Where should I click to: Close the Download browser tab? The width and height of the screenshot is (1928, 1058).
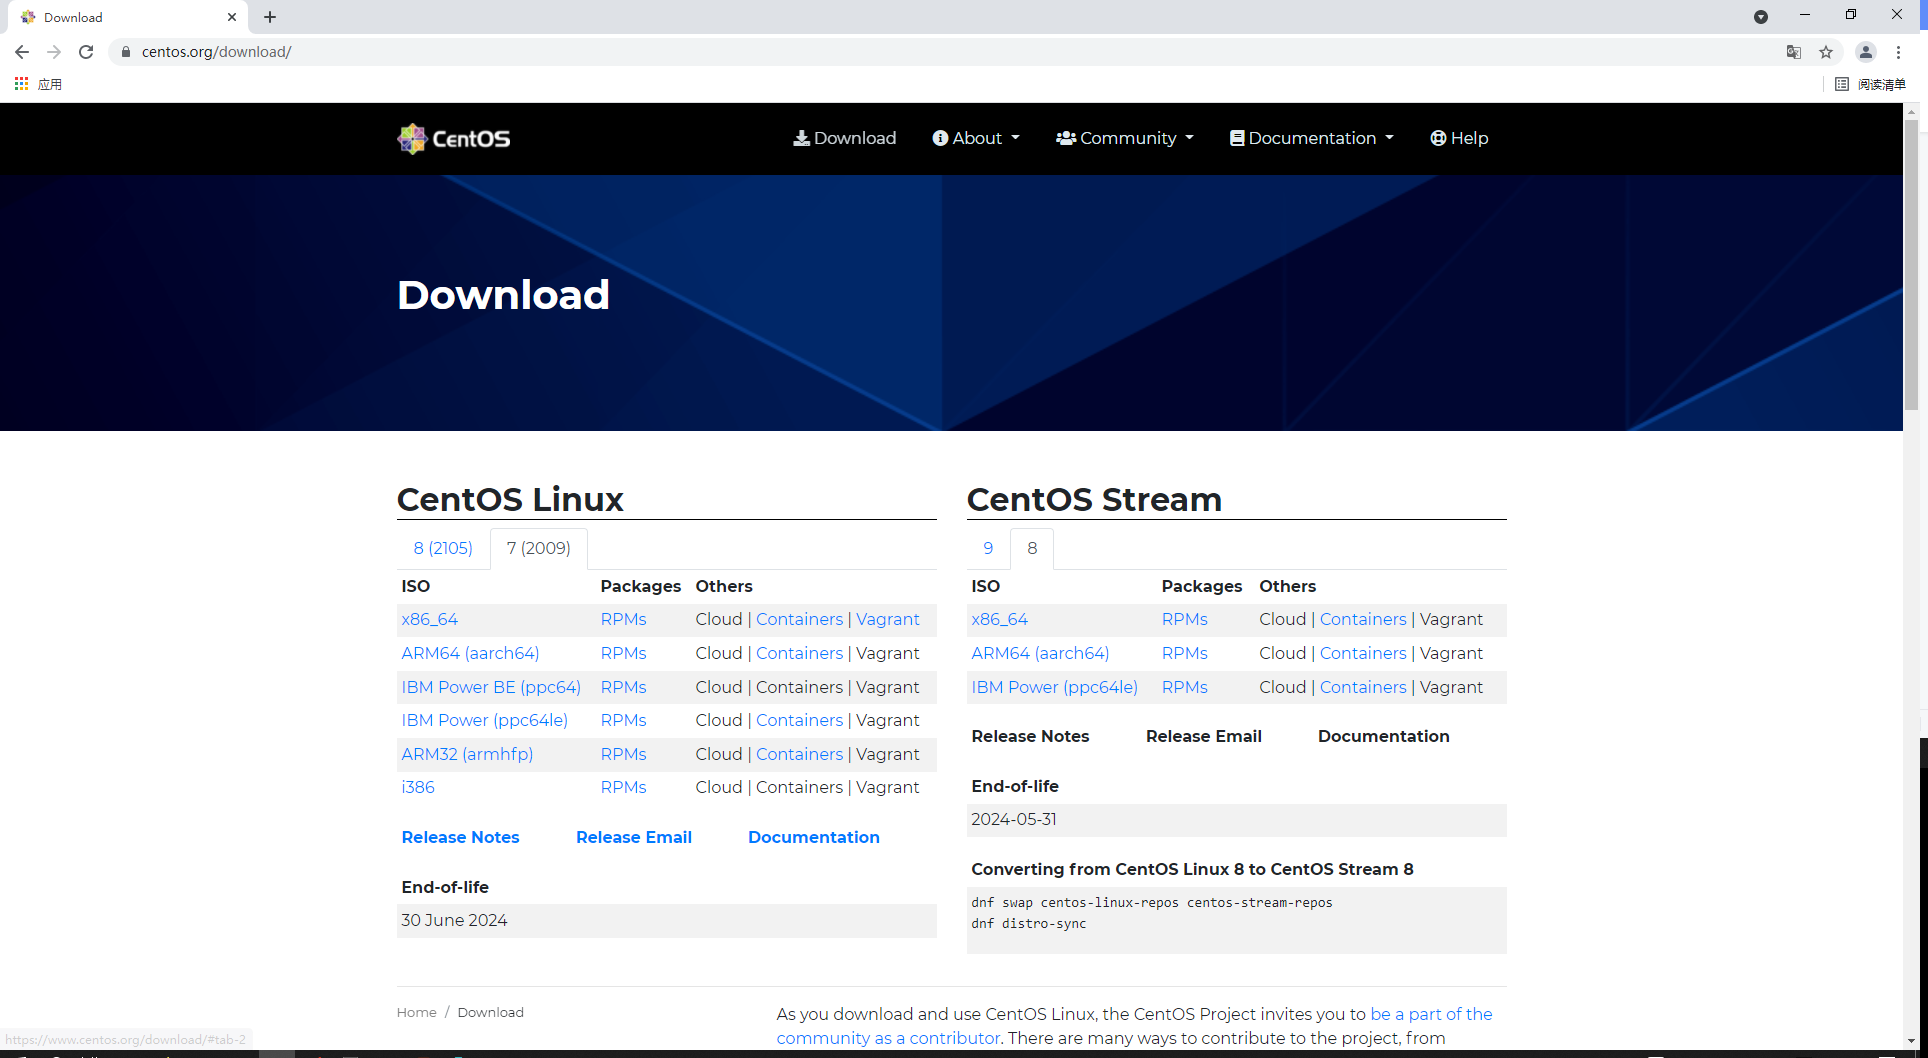click(232, 17)
